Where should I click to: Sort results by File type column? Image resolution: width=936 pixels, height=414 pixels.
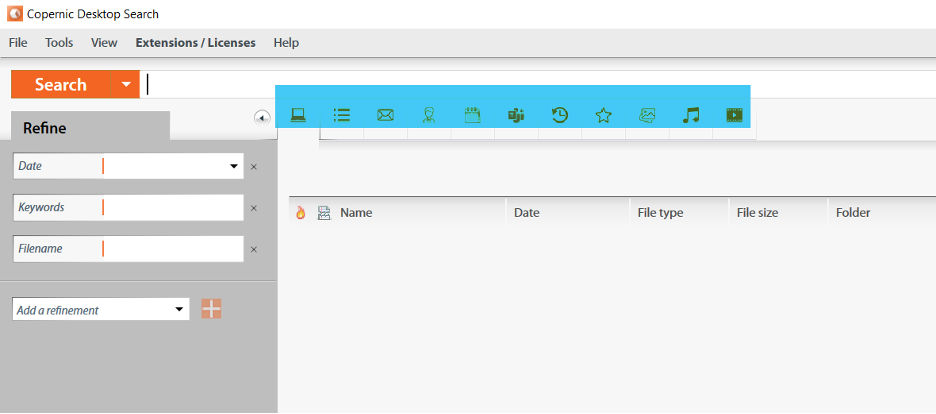660,212
